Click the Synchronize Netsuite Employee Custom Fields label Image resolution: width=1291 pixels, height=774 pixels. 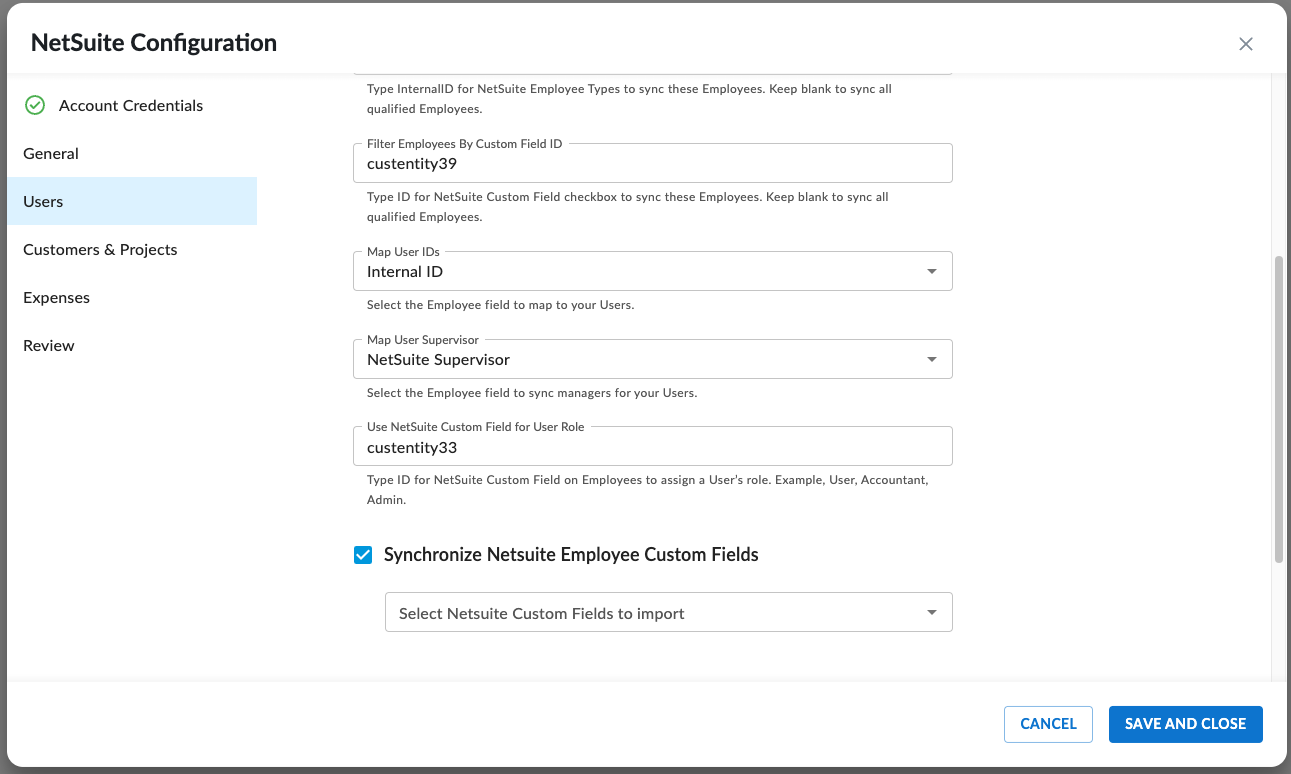pyautogui.click(x=571, y=555)
